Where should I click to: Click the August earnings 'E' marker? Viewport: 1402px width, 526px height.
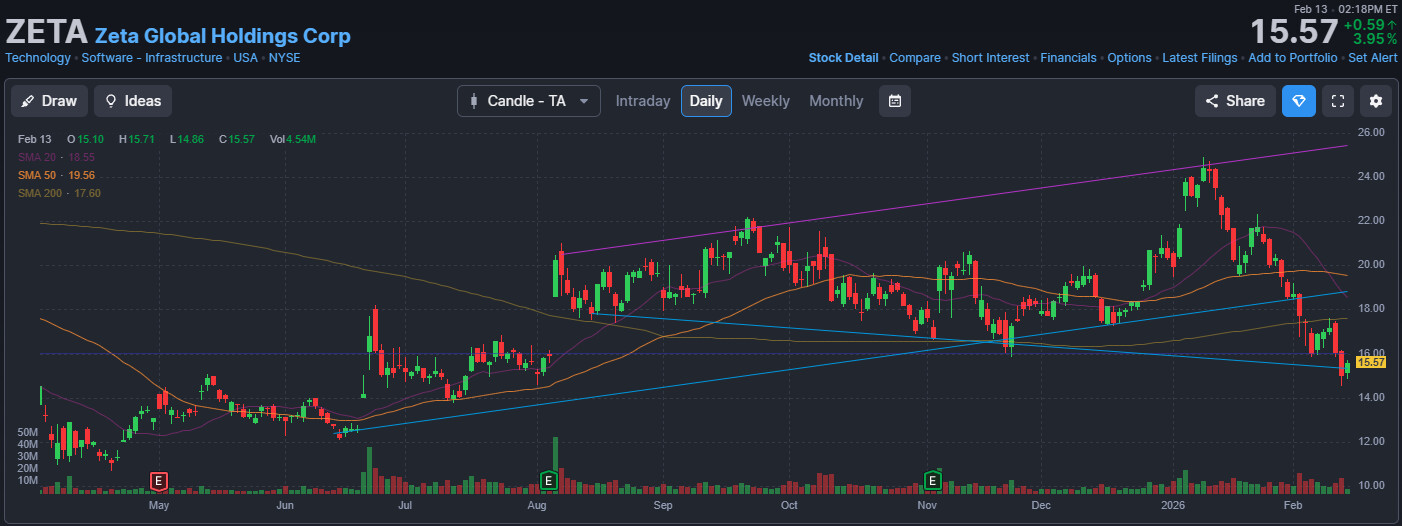coord(548,481)
